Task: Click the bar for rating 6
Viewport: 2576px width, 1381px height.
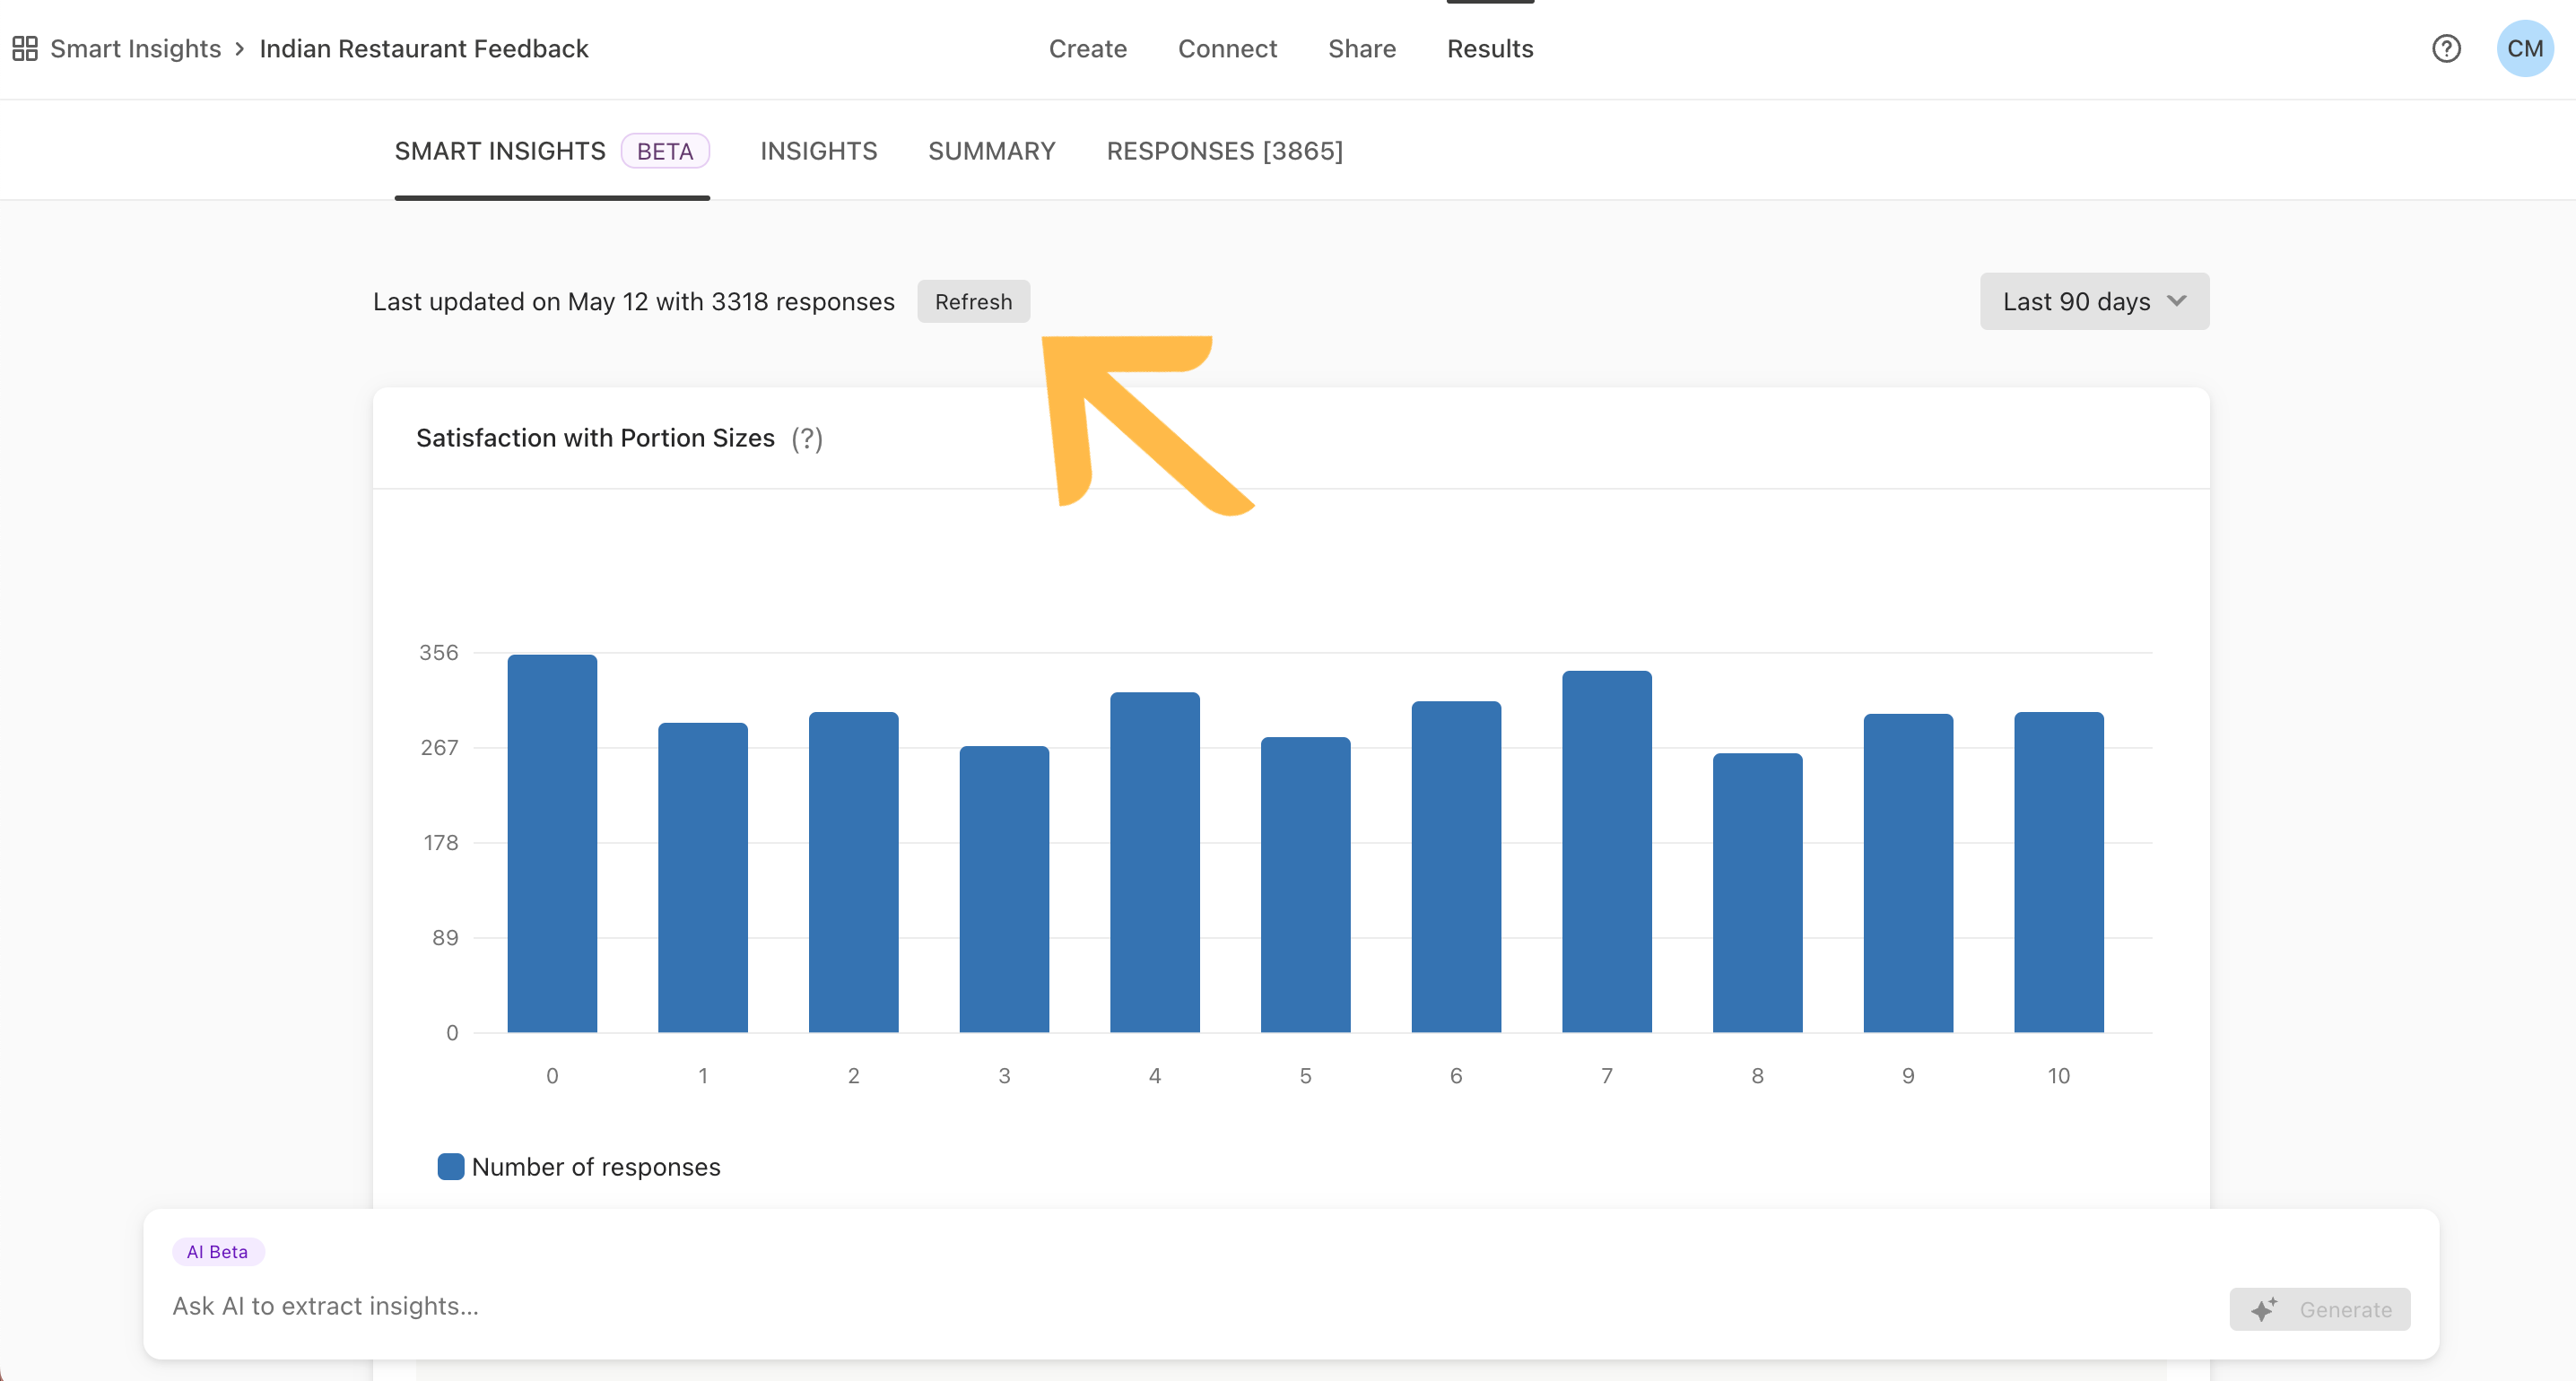Action: point(1456,866)
